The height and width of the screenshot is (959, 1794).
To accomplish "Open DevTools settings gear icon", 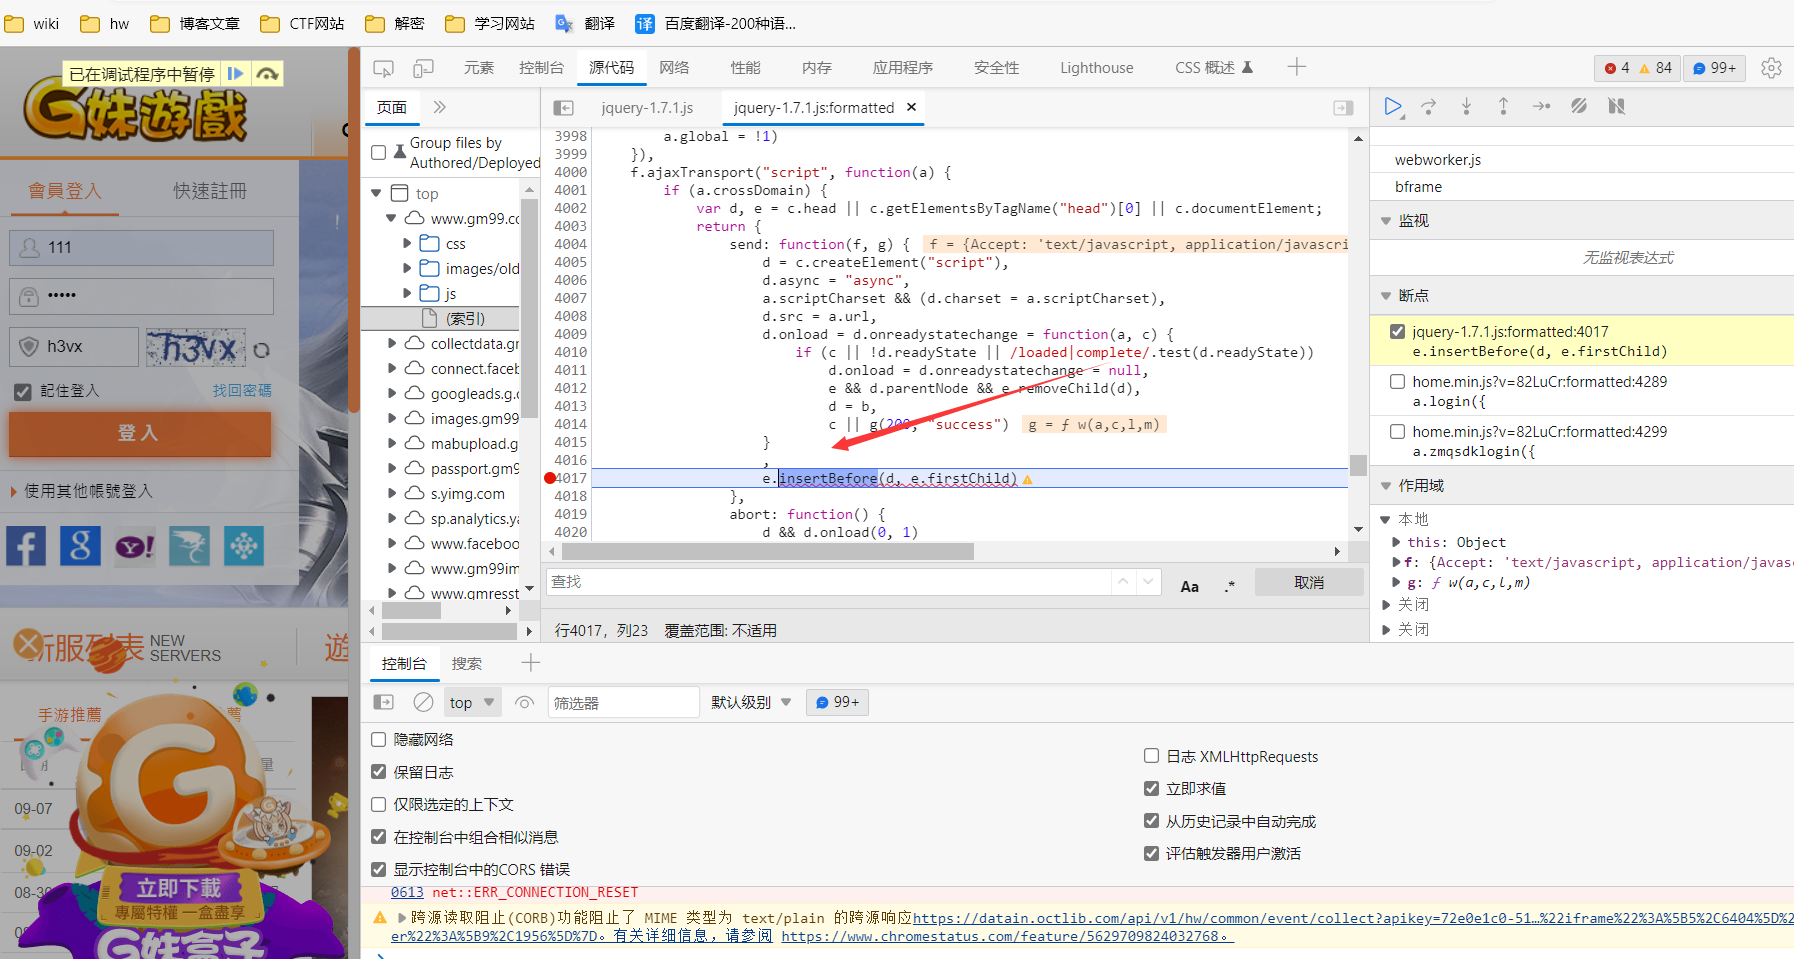I will pos(1771,68).
